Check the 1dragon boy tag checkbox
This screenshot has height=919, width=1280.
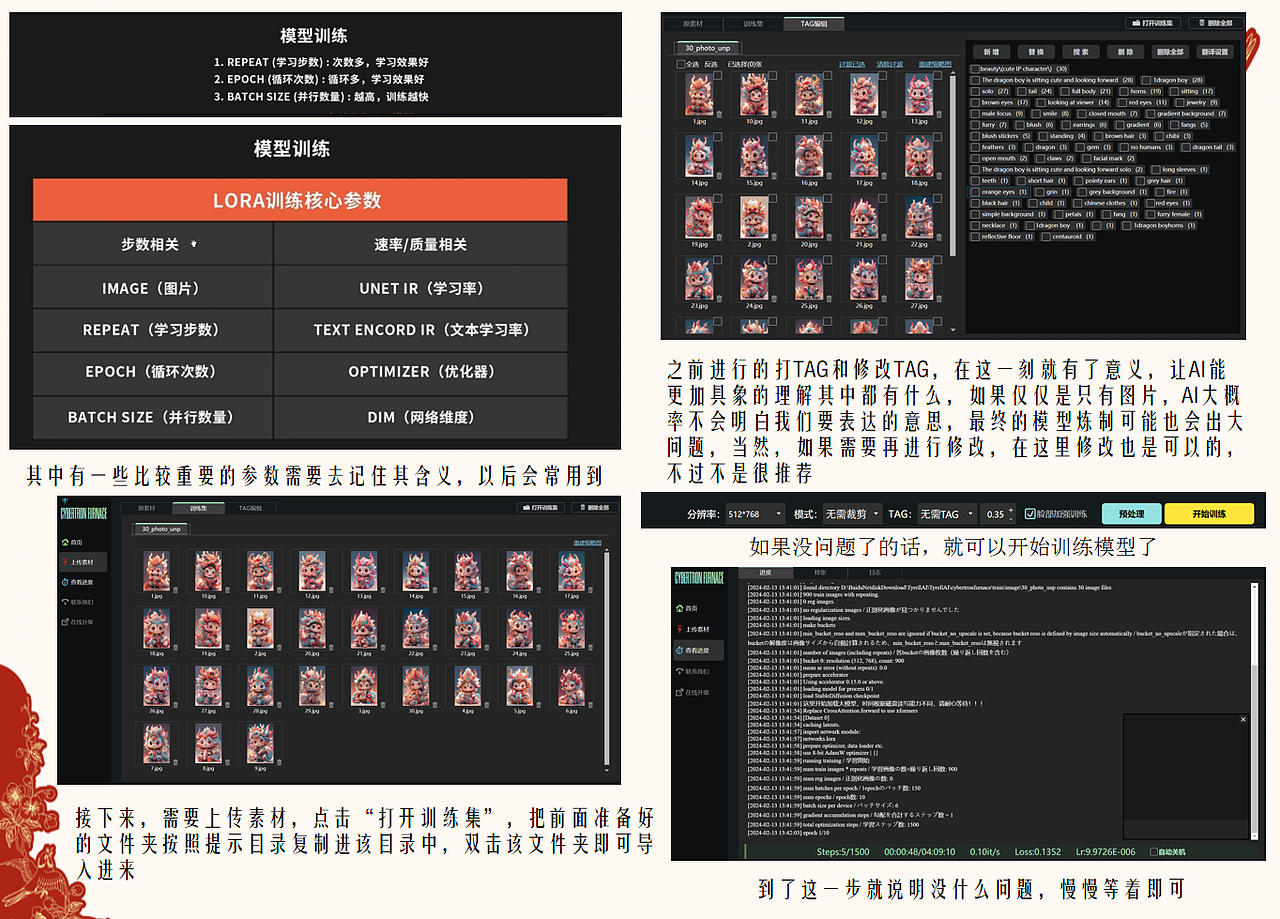tap(1147, 80)
